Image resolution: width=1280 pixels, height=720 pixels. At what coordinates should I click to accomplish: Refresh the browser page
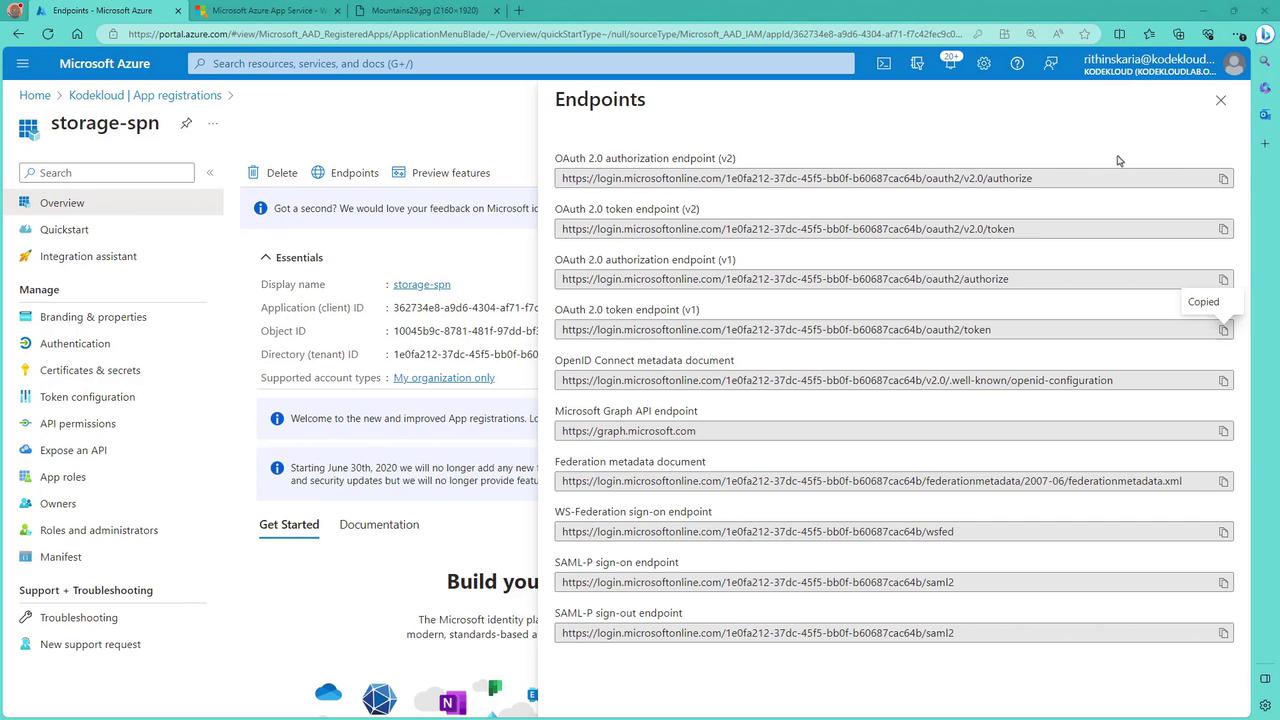pyautogui.click(x=48, y=33)
